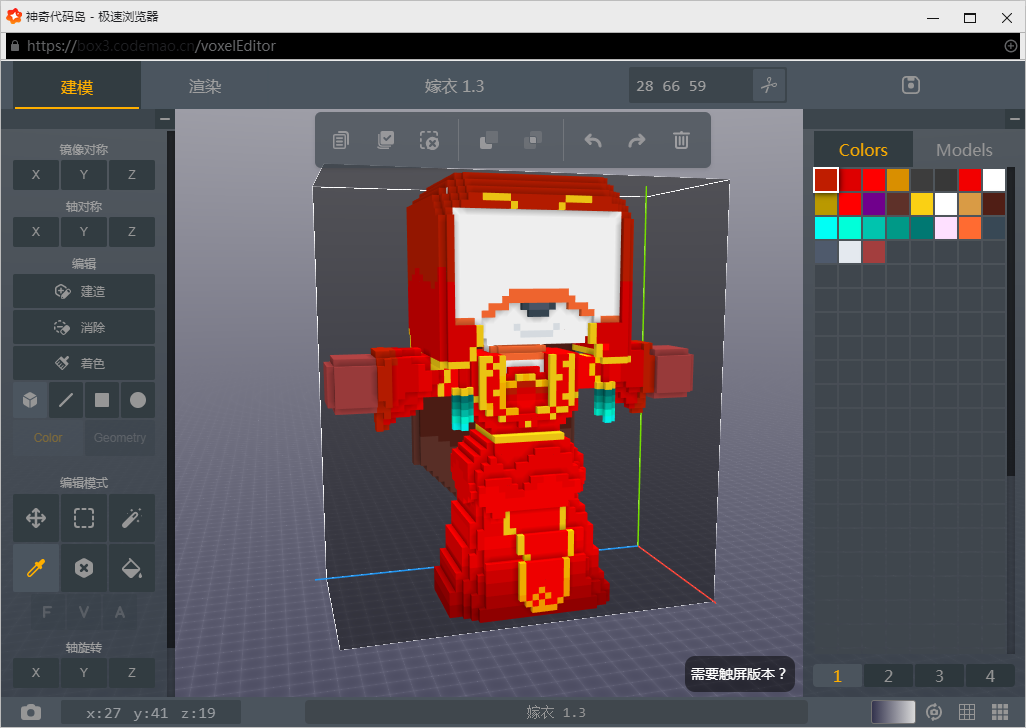Switch to palette page 1
1026x728 pixels.
(837, 676)
